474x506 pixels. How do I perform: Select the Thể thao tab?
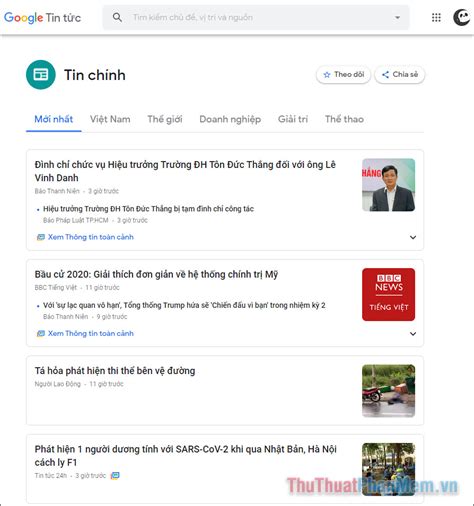click(344, 119)
